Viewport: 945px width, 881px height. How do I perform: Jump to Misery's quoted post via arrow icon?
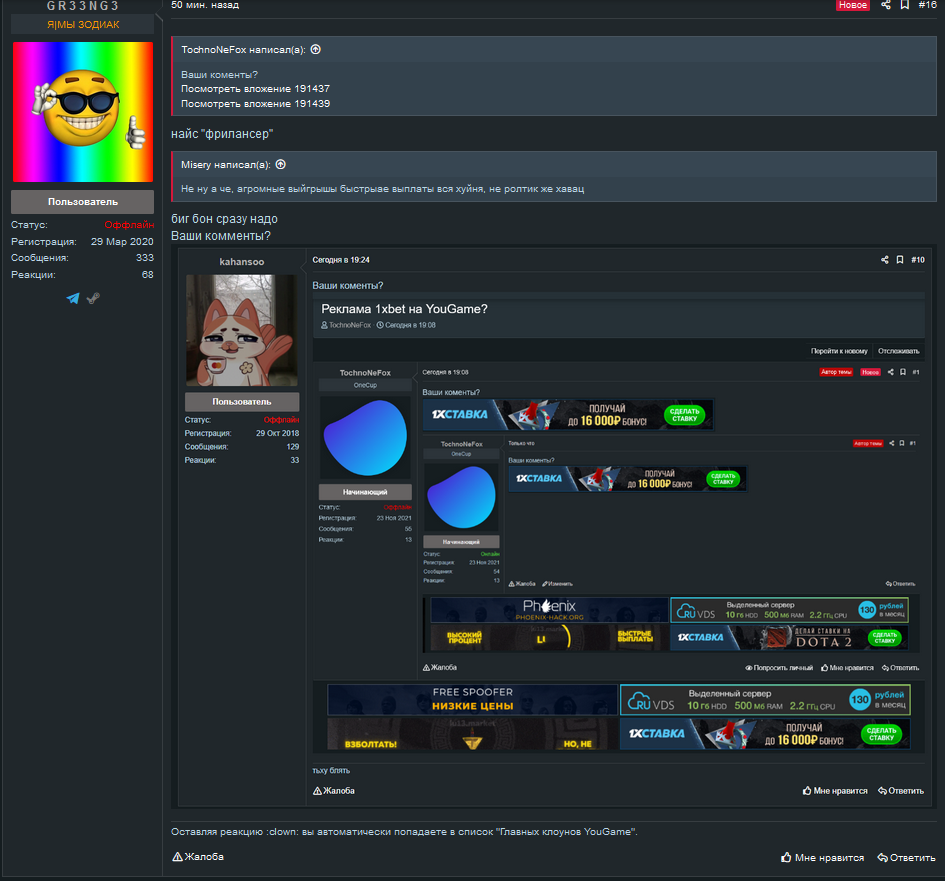(x=281, y=164)
